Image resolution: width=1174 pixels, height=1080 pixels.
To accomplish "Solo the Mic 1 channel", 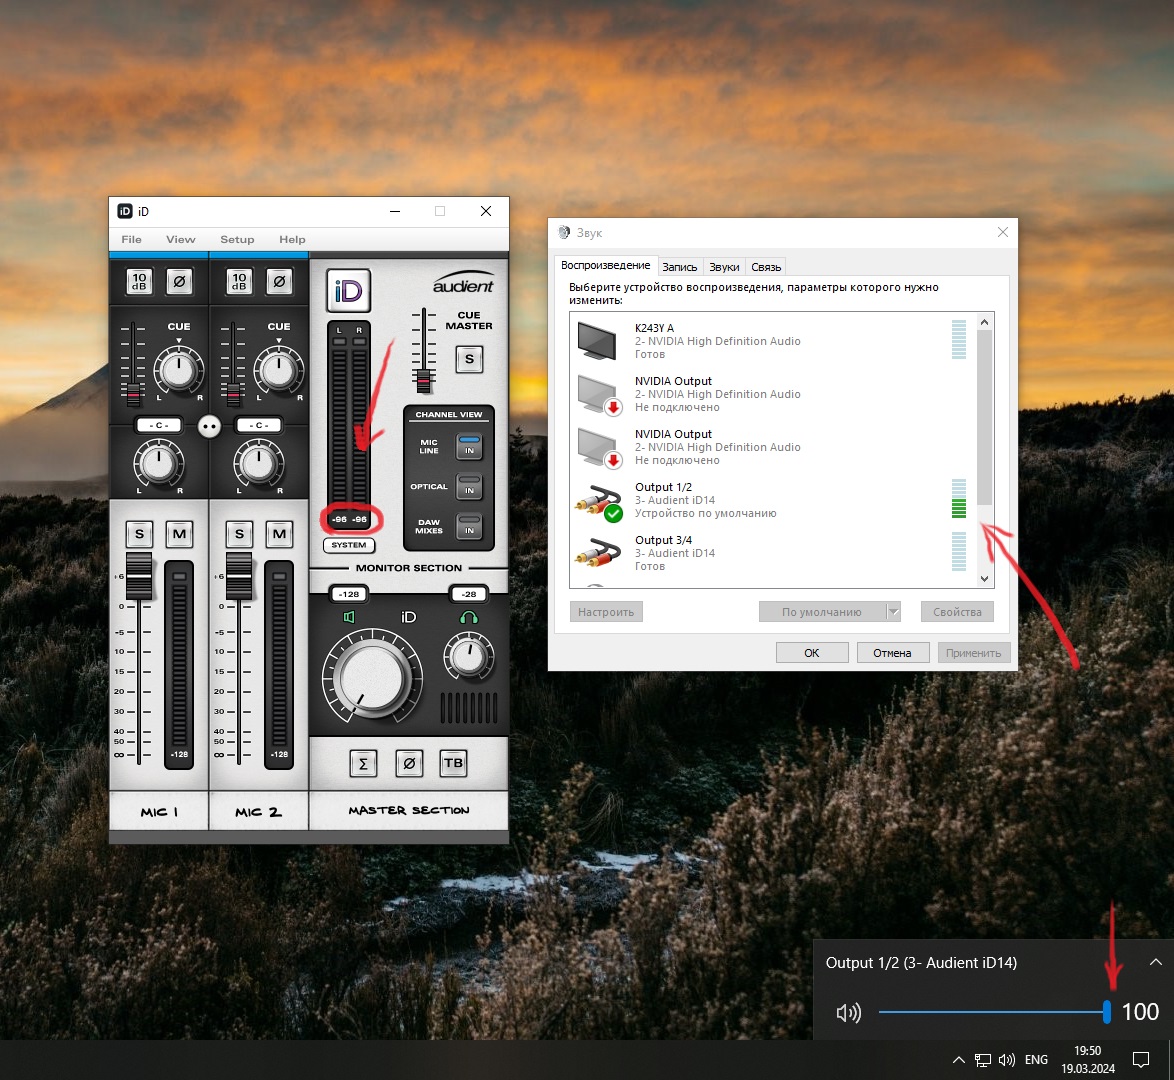I will (x=139, y=534).
